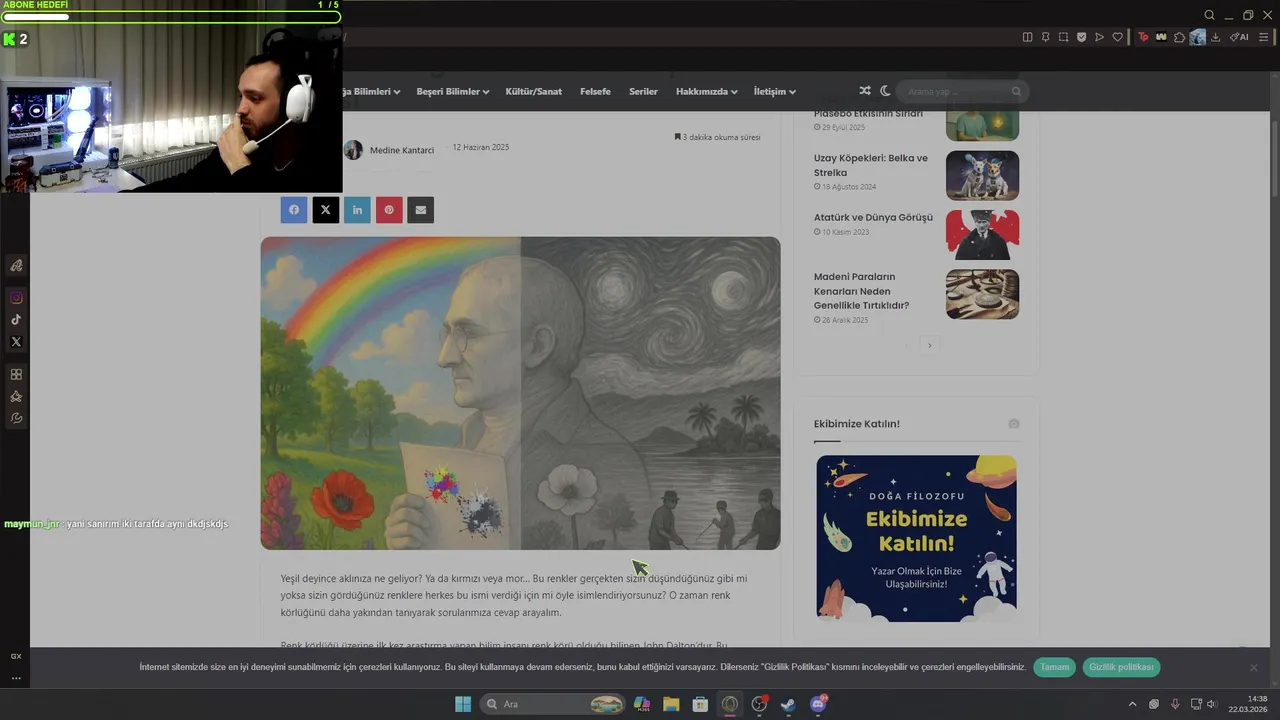Screen dimensions: 1280x720
Task: Click the snapshot capture icon in the address bar
Action: [1063, 37]
